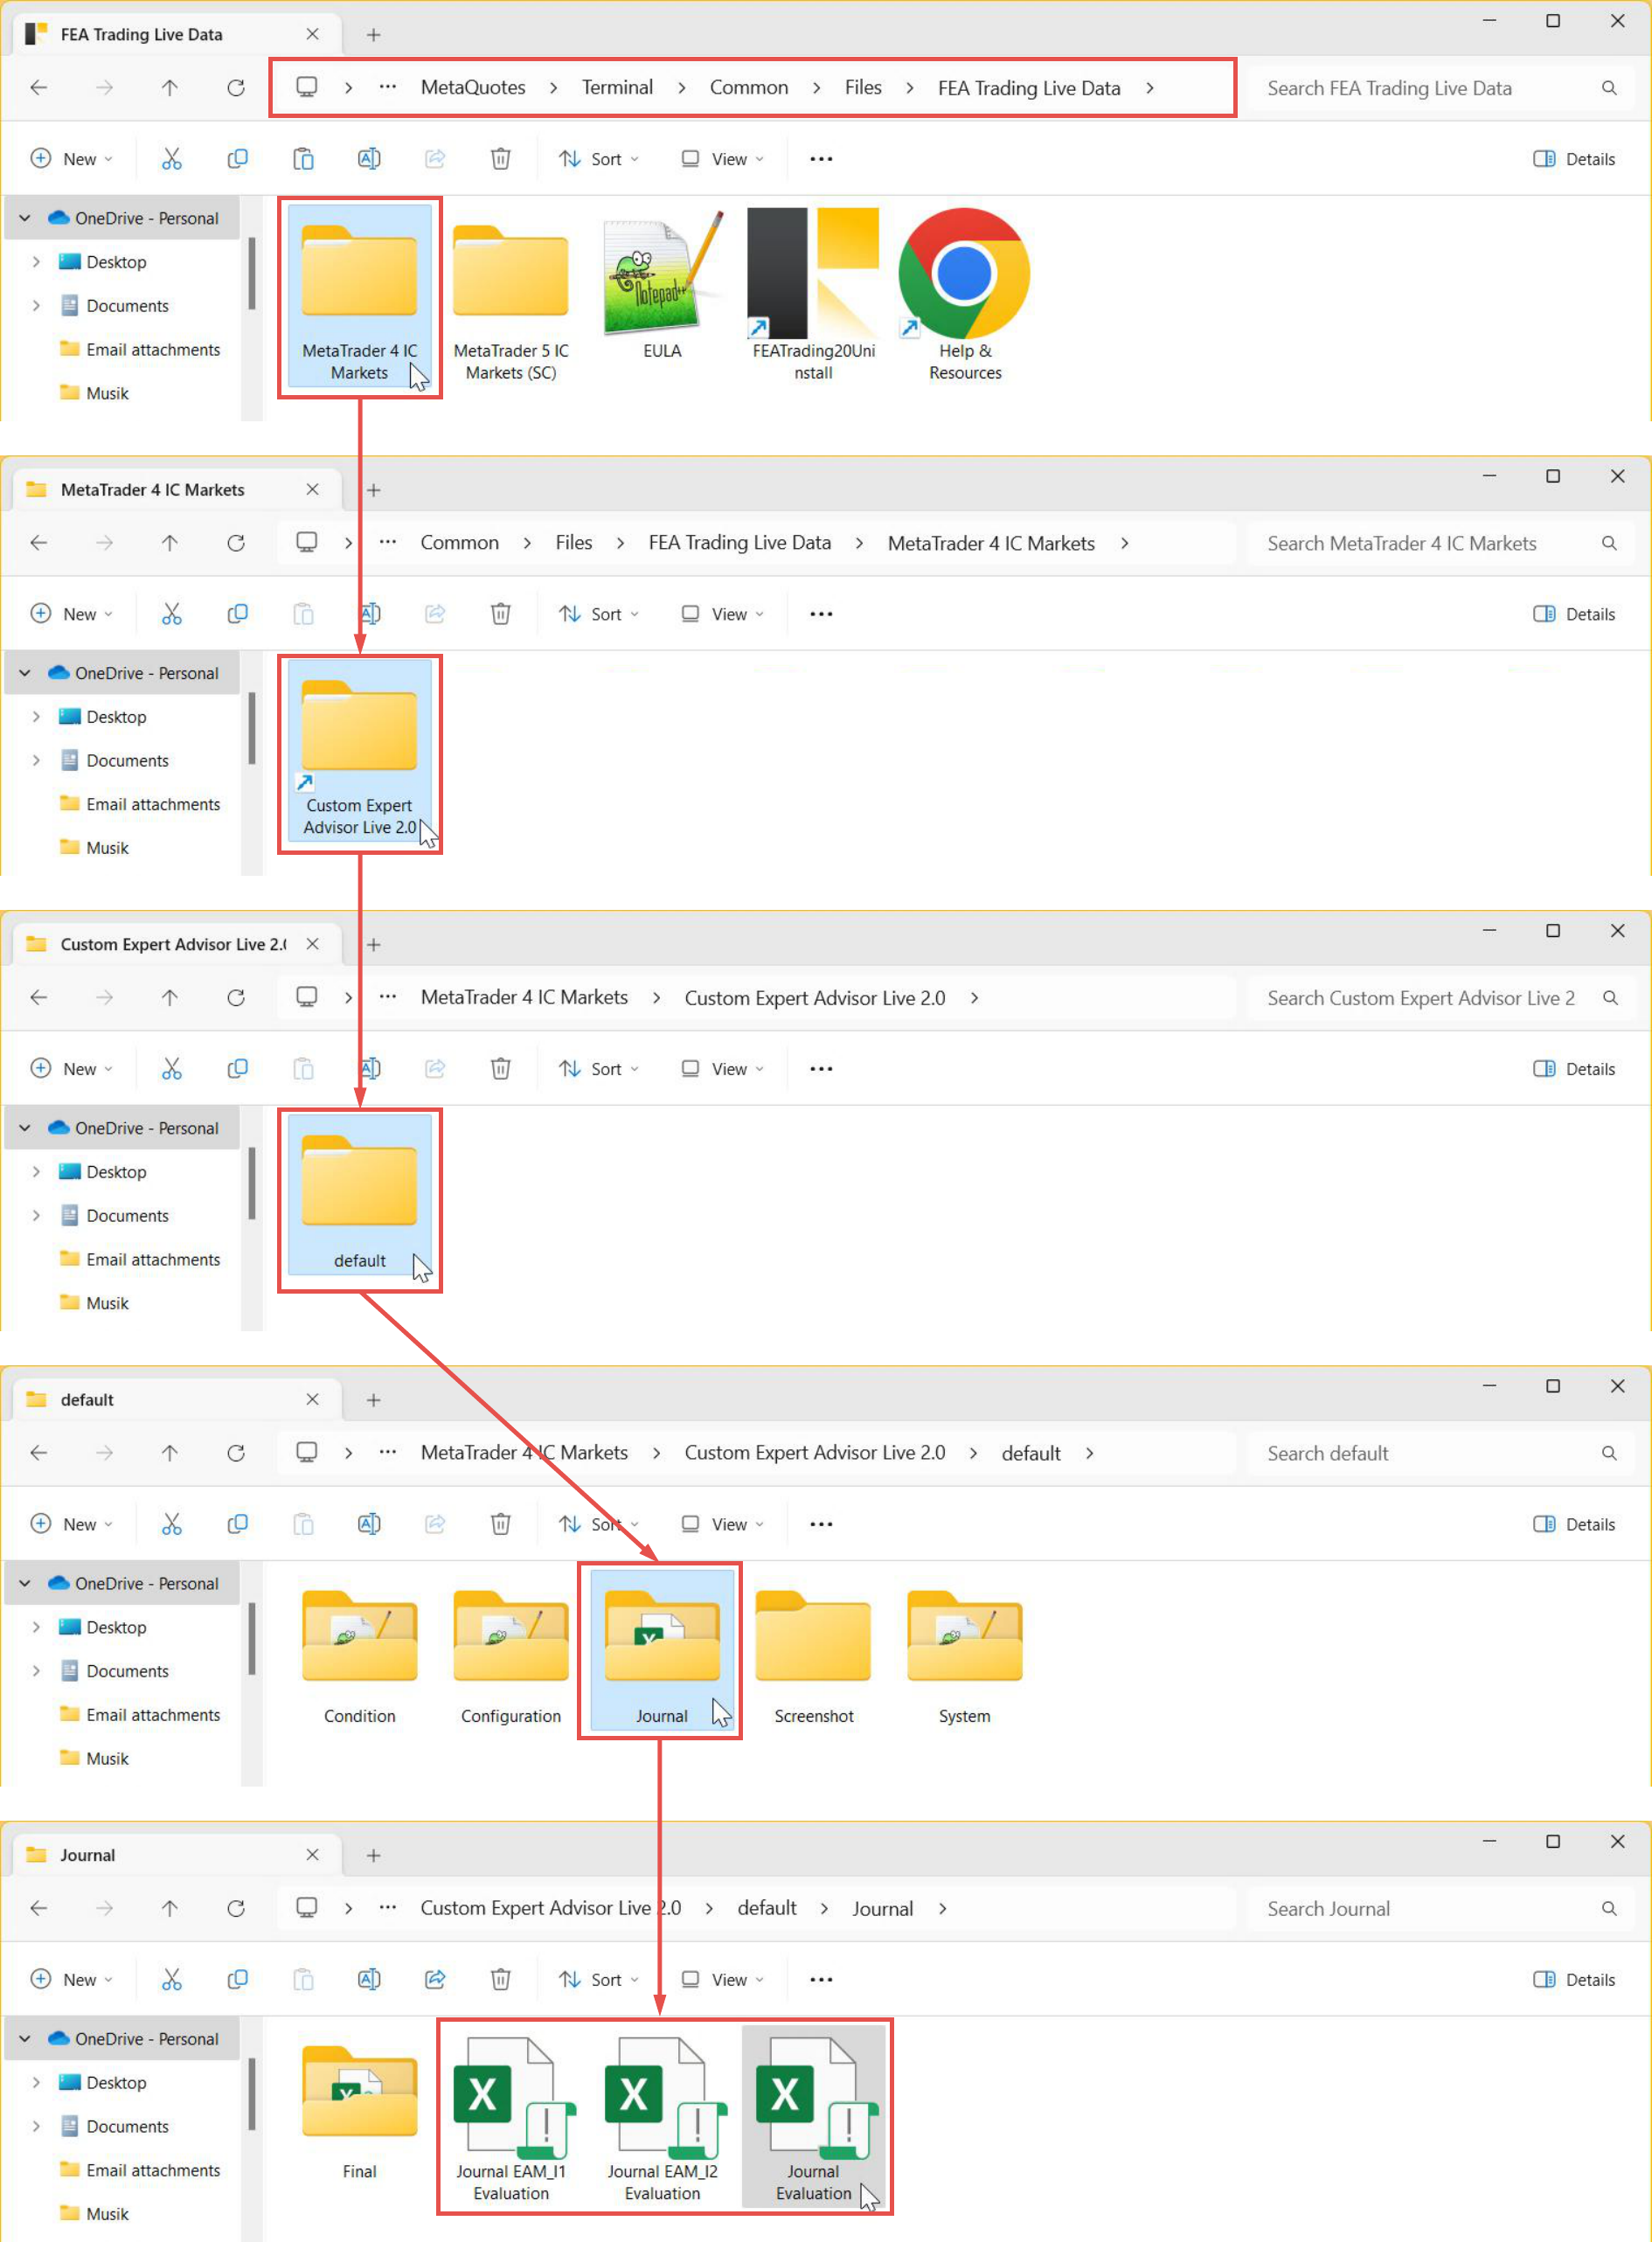Image resolution: width=1652 pixels, height=2242 pixels.
Task: Close the Journal window tab
Action: [313, 1855]
